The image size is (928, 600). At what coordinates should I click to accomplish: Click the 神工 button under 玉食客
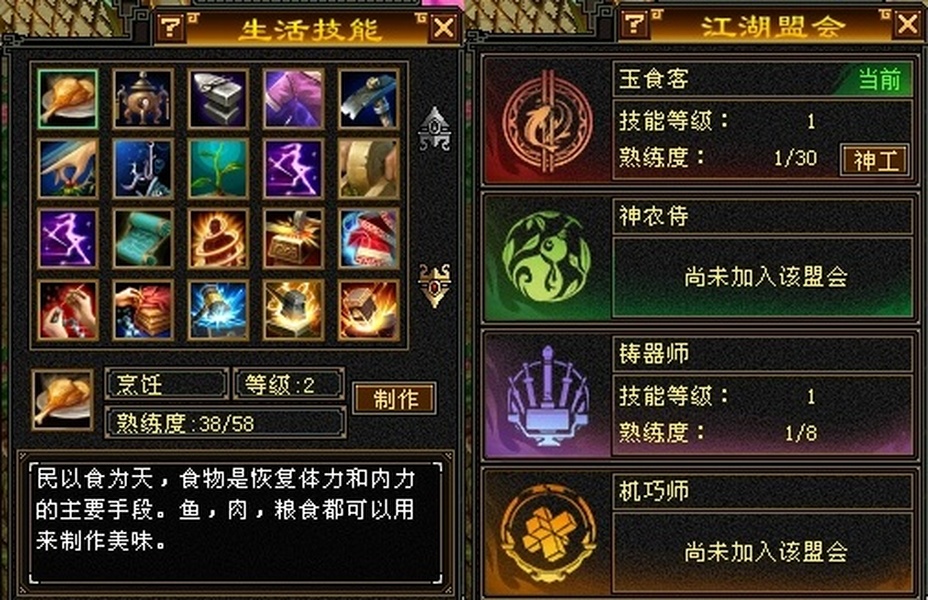coord(875,160)
